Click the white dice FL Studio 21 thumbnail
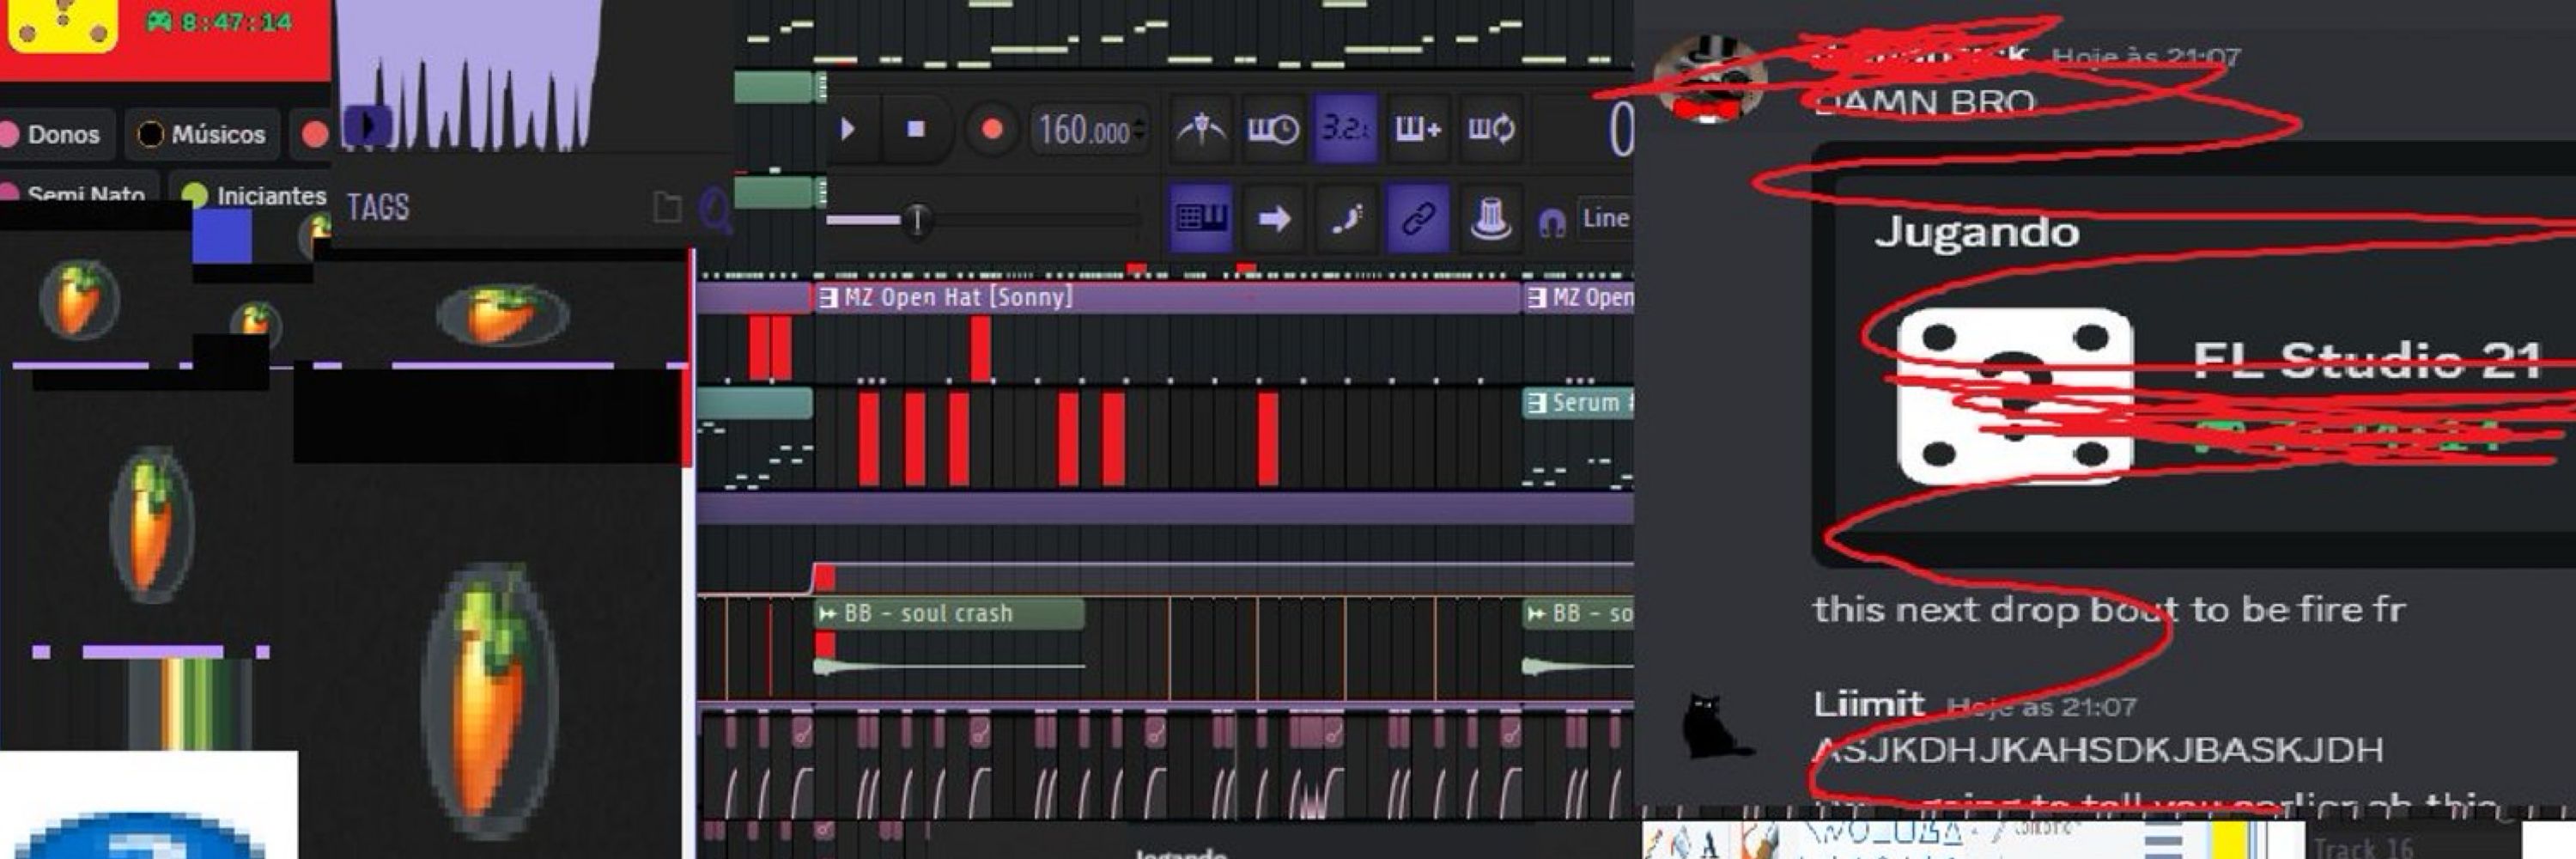2576x859 pixels. coord(2016,398)
